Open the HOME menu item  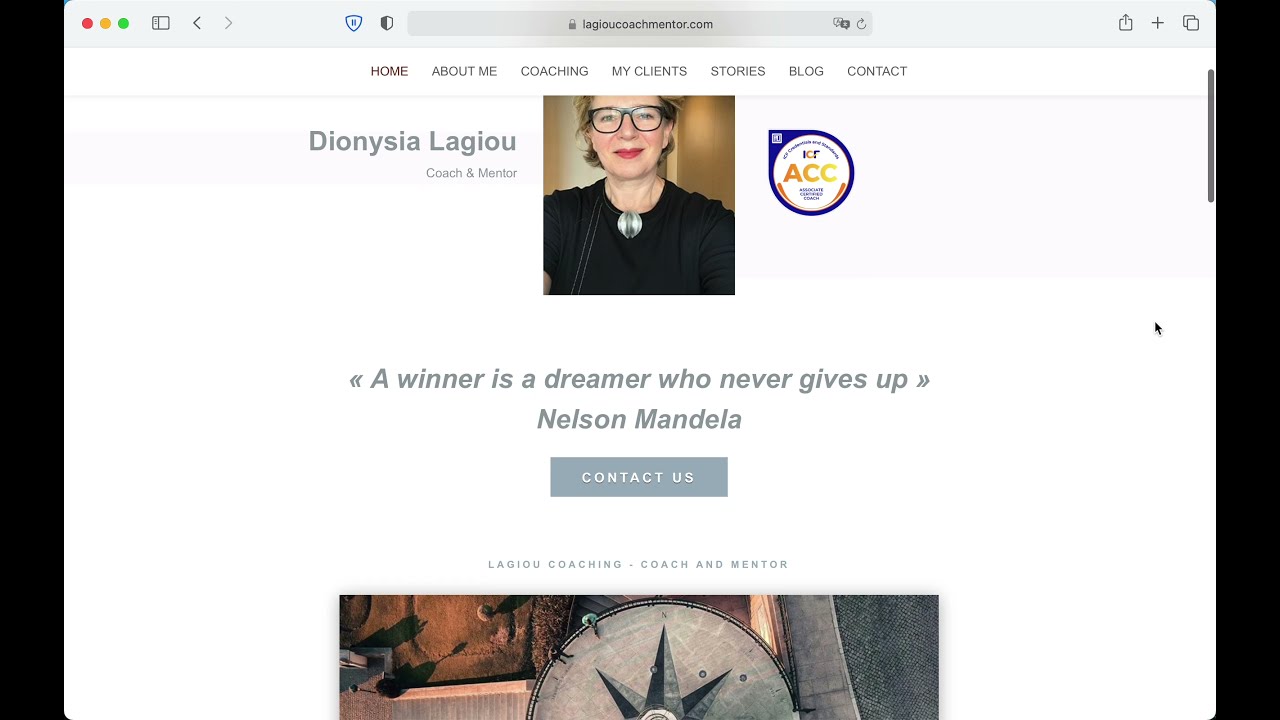click(389, 71)
